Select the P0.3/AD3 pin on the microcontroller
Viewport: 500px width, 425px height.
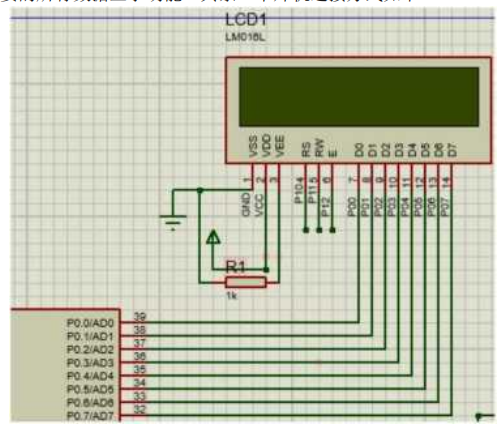(x=90, y=363)
